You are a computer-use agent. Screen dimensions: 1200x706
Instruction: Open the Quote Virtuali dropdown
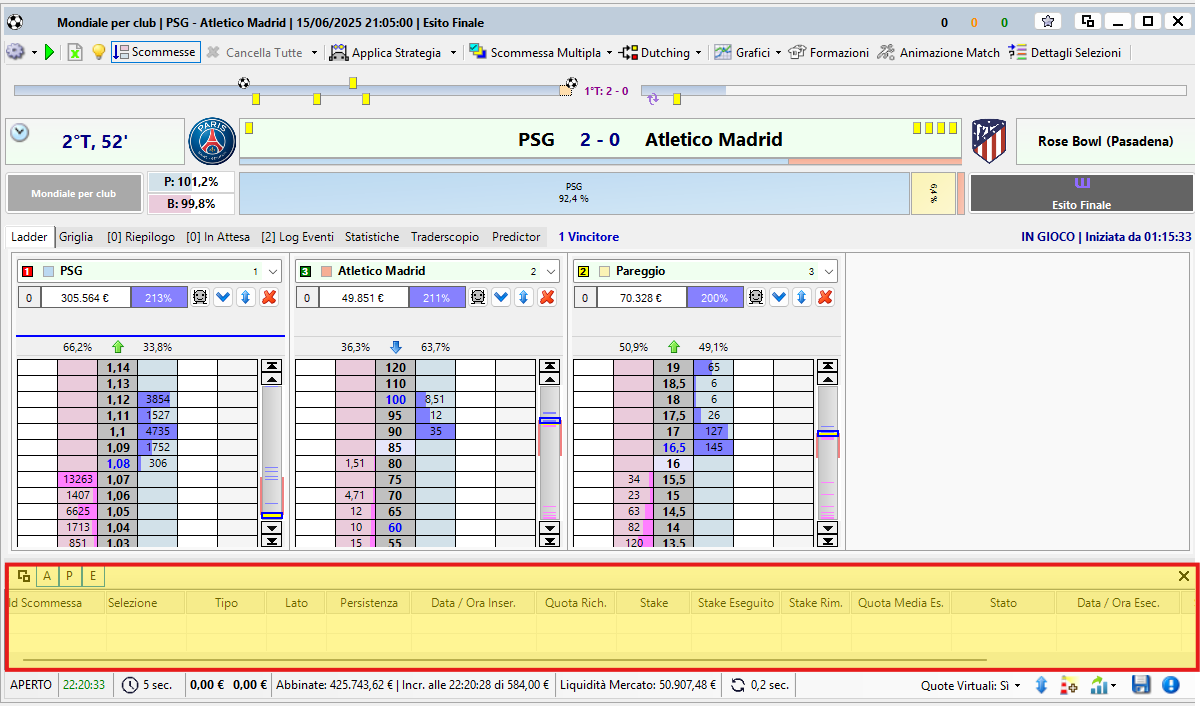click(x=1018, y=686)
